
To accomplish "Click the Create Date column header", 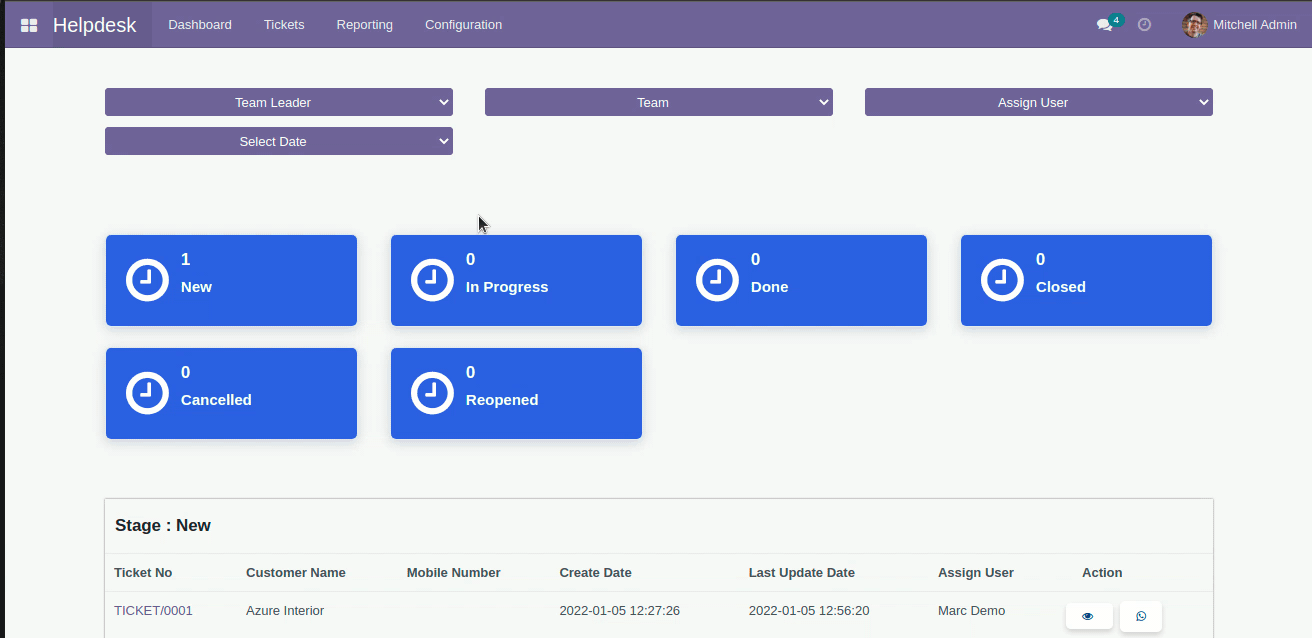I will (596, 573).
